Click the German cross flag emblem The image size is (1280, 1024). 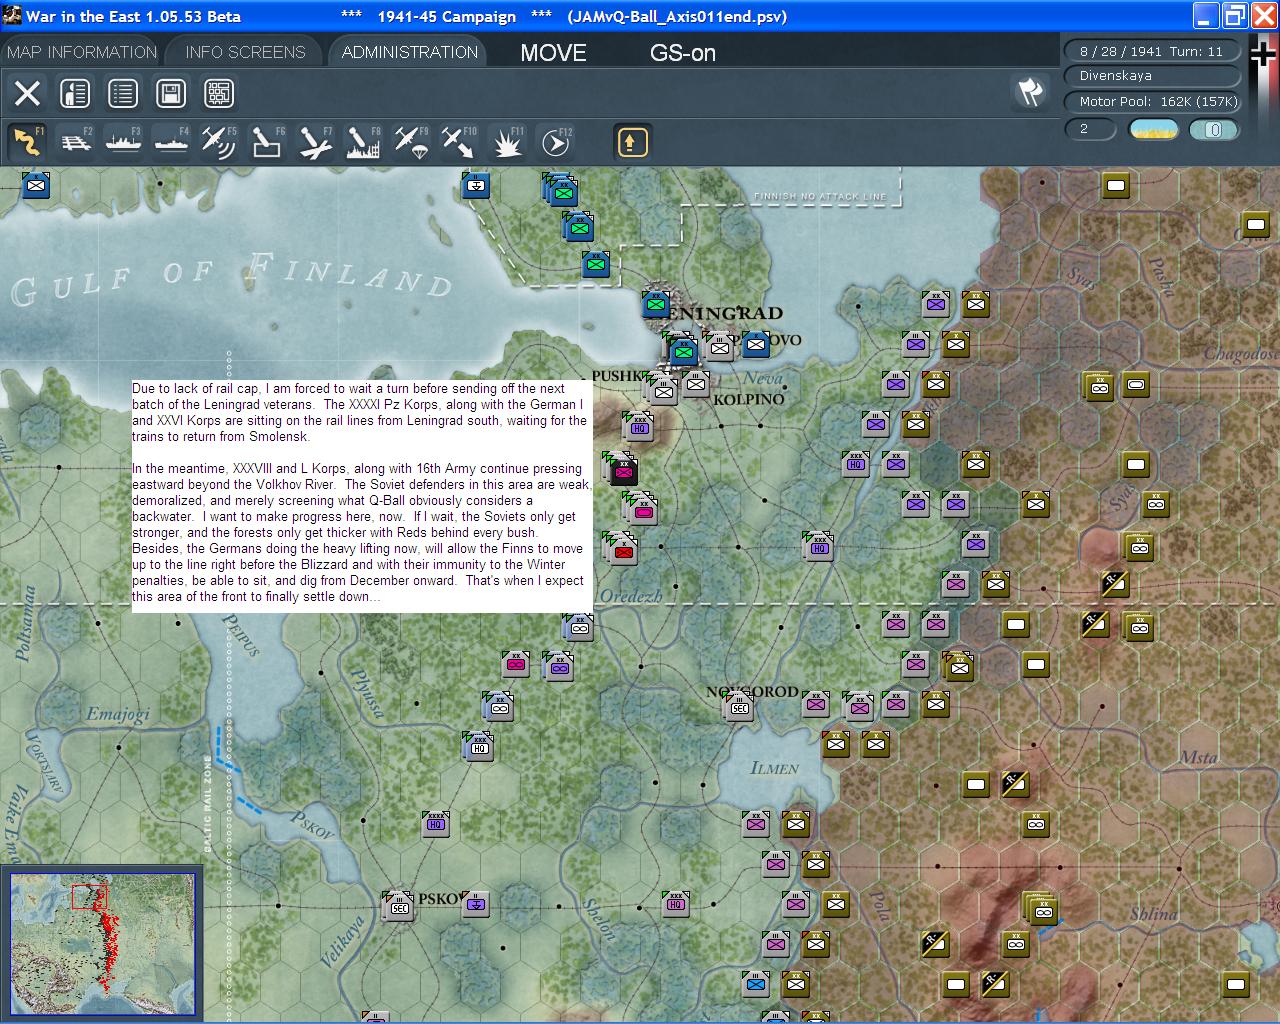tap(1264, 55)
